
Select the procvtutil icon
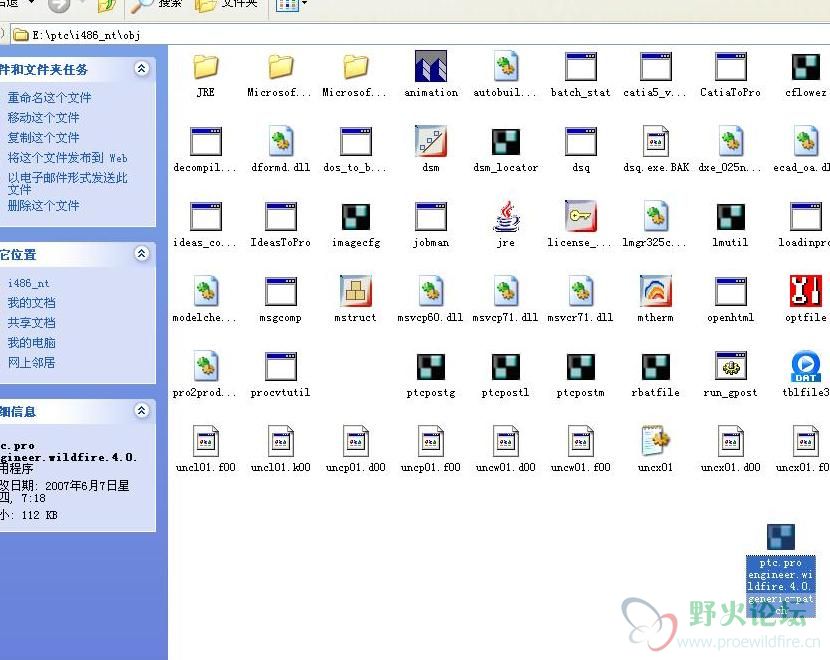pos(281,366)
